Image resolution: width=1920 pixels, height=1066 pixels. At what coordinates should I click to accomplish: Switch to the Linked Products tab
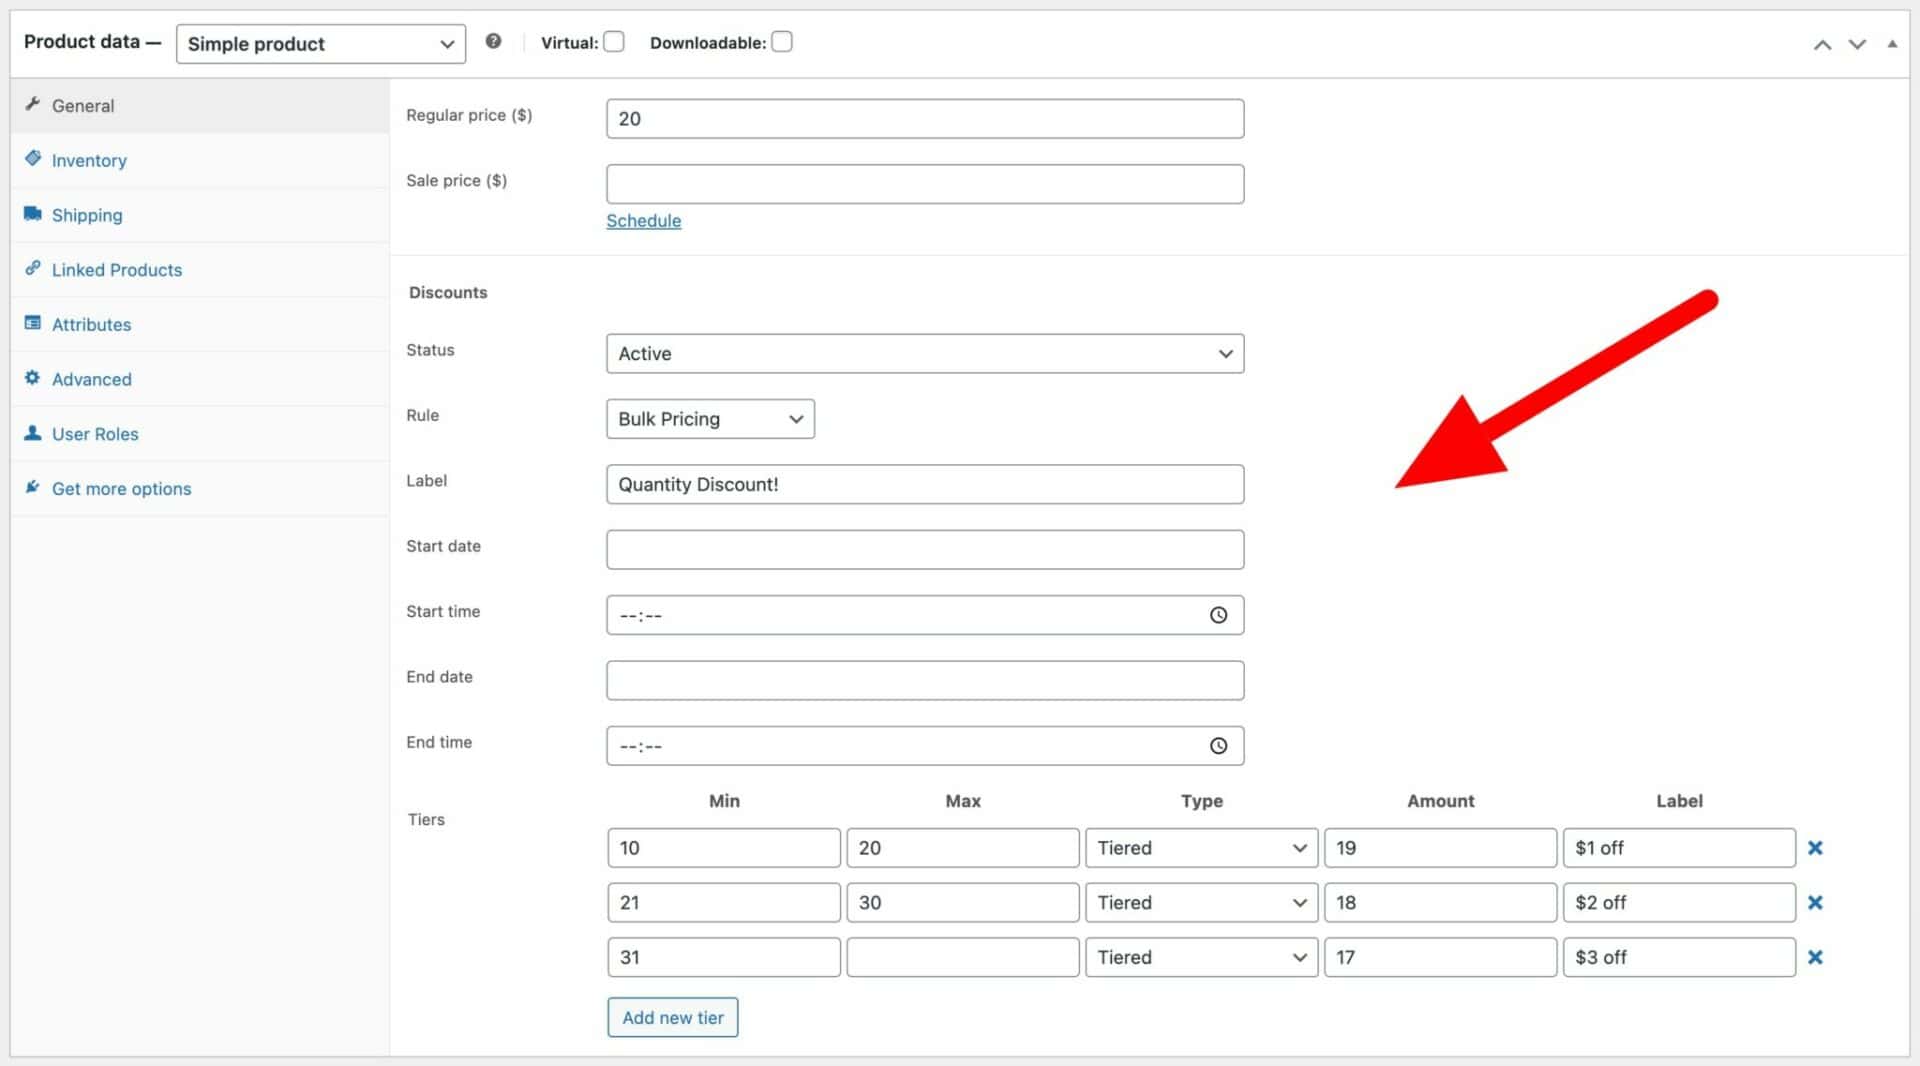pos(200,270)
